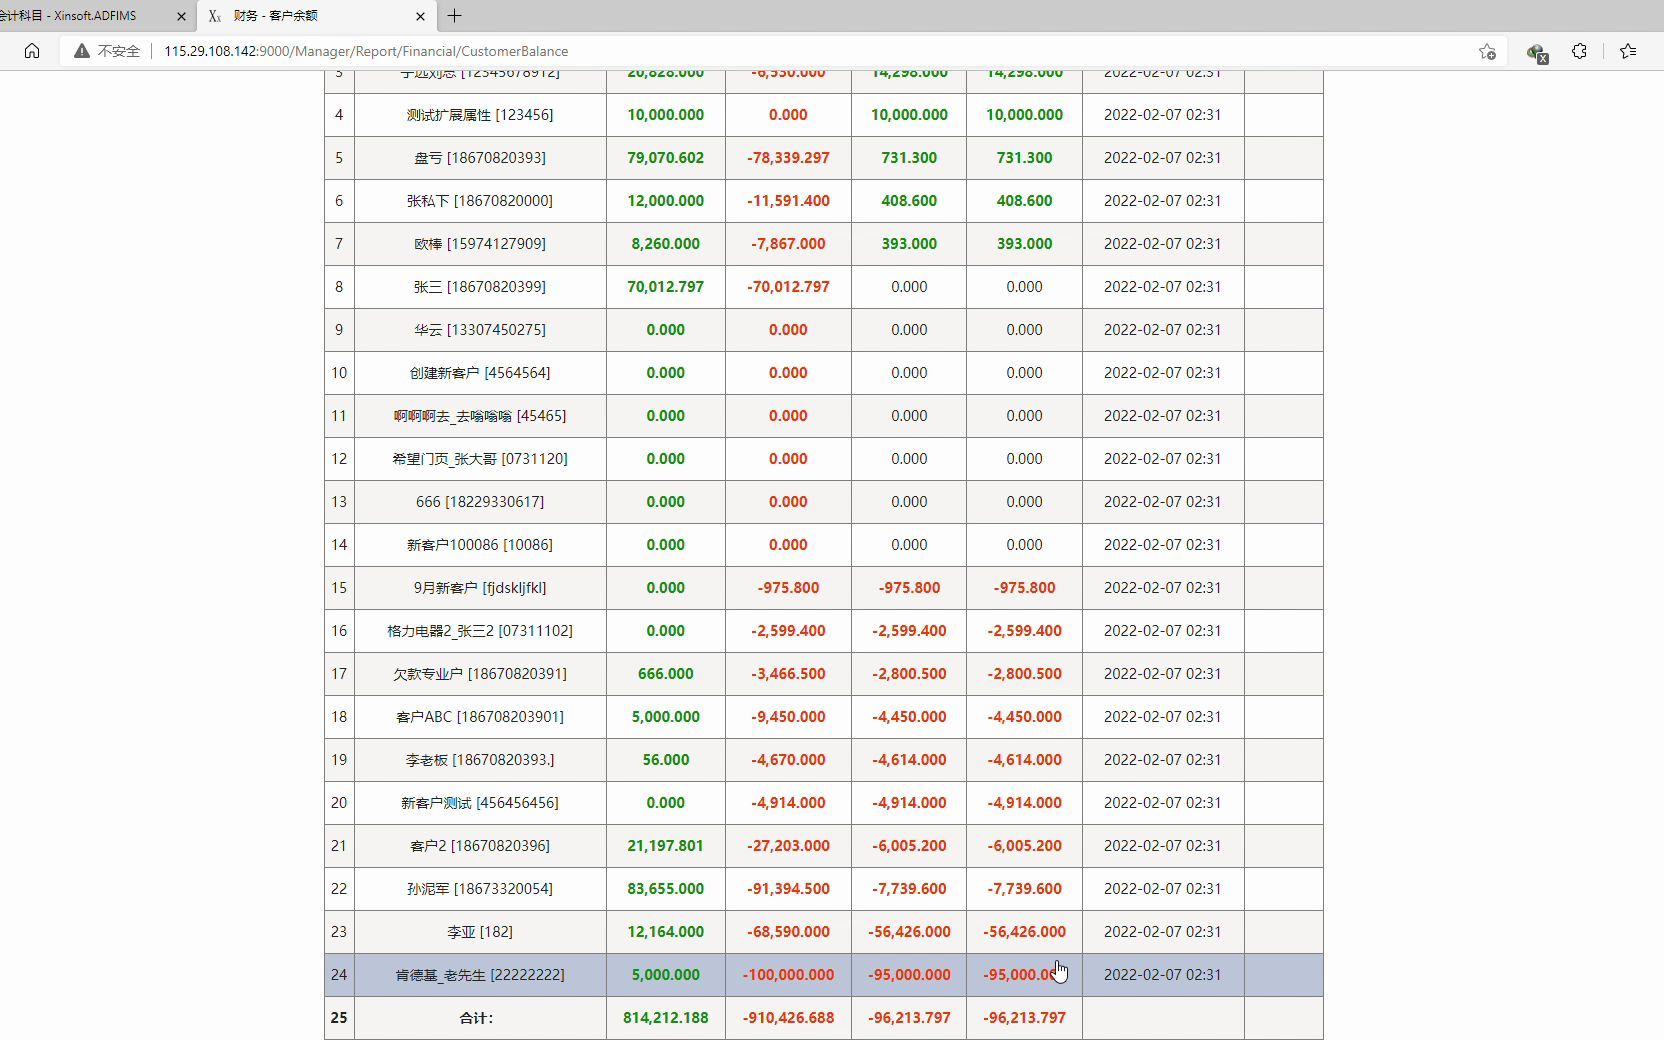Open the favorites list icon
Screen dimensions: 1664x1040
(1628, 51)
